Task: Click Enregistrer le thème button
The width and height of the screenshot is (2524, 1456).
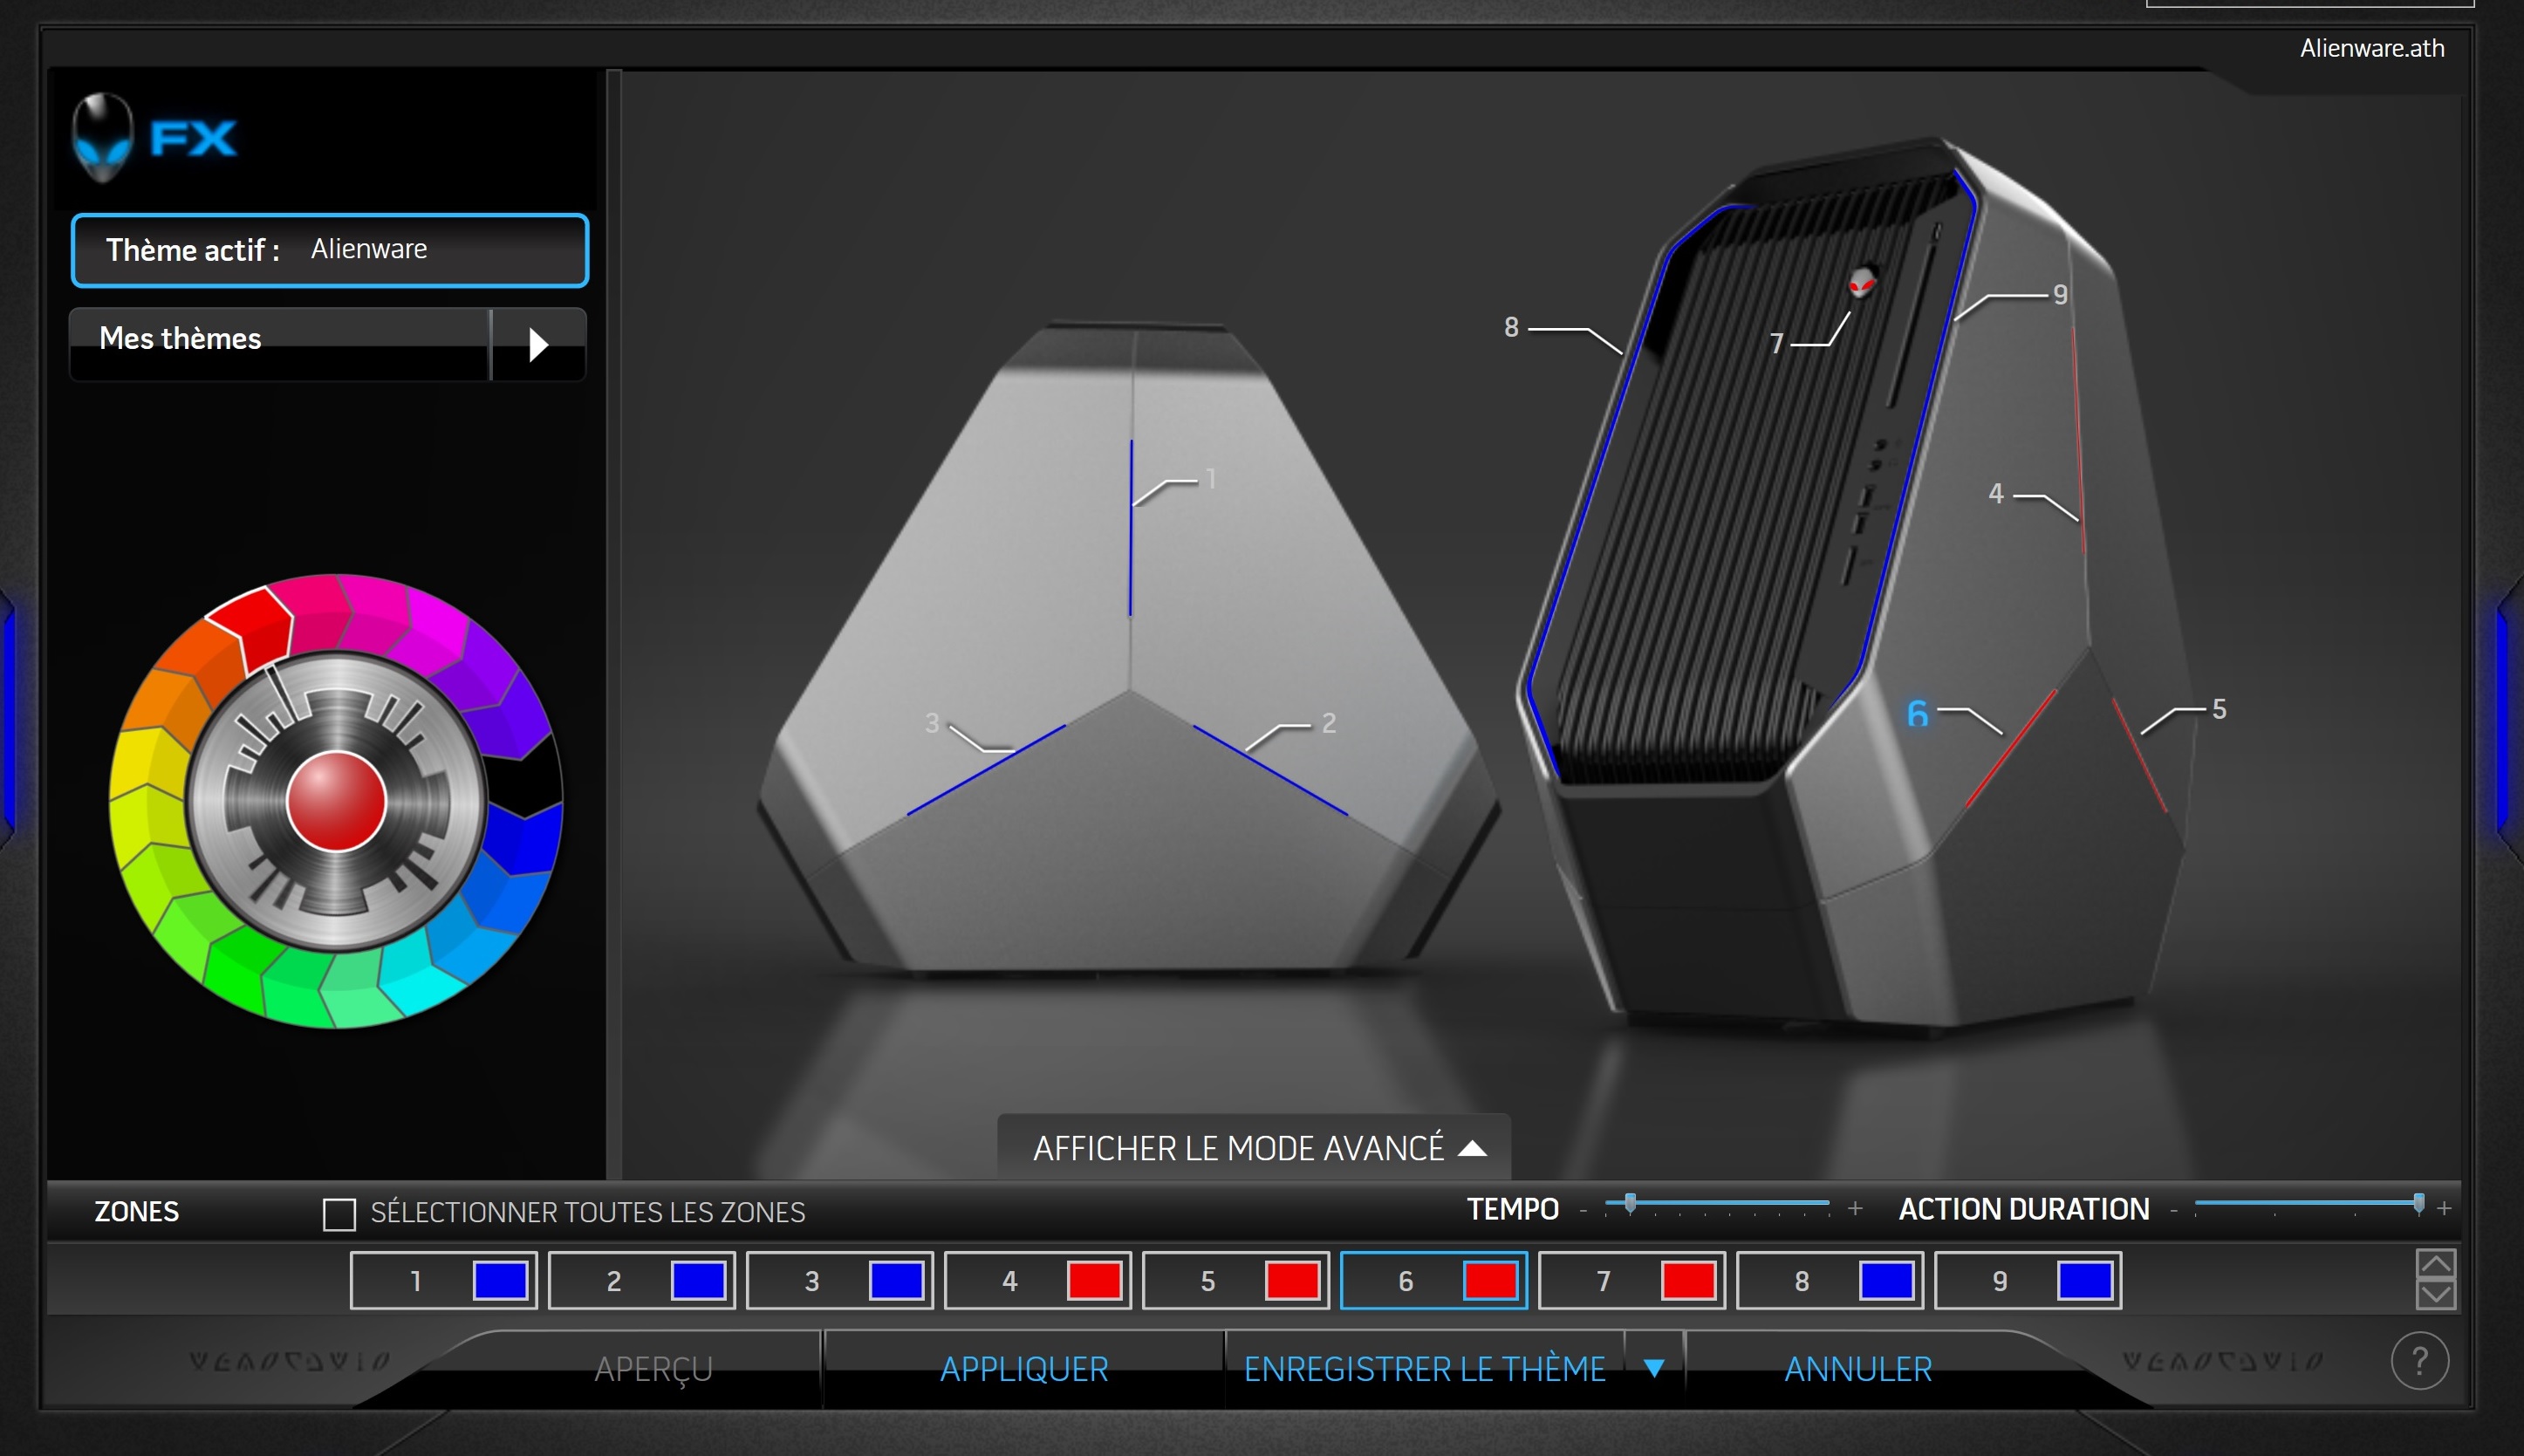Action: coord(1424,1369)
